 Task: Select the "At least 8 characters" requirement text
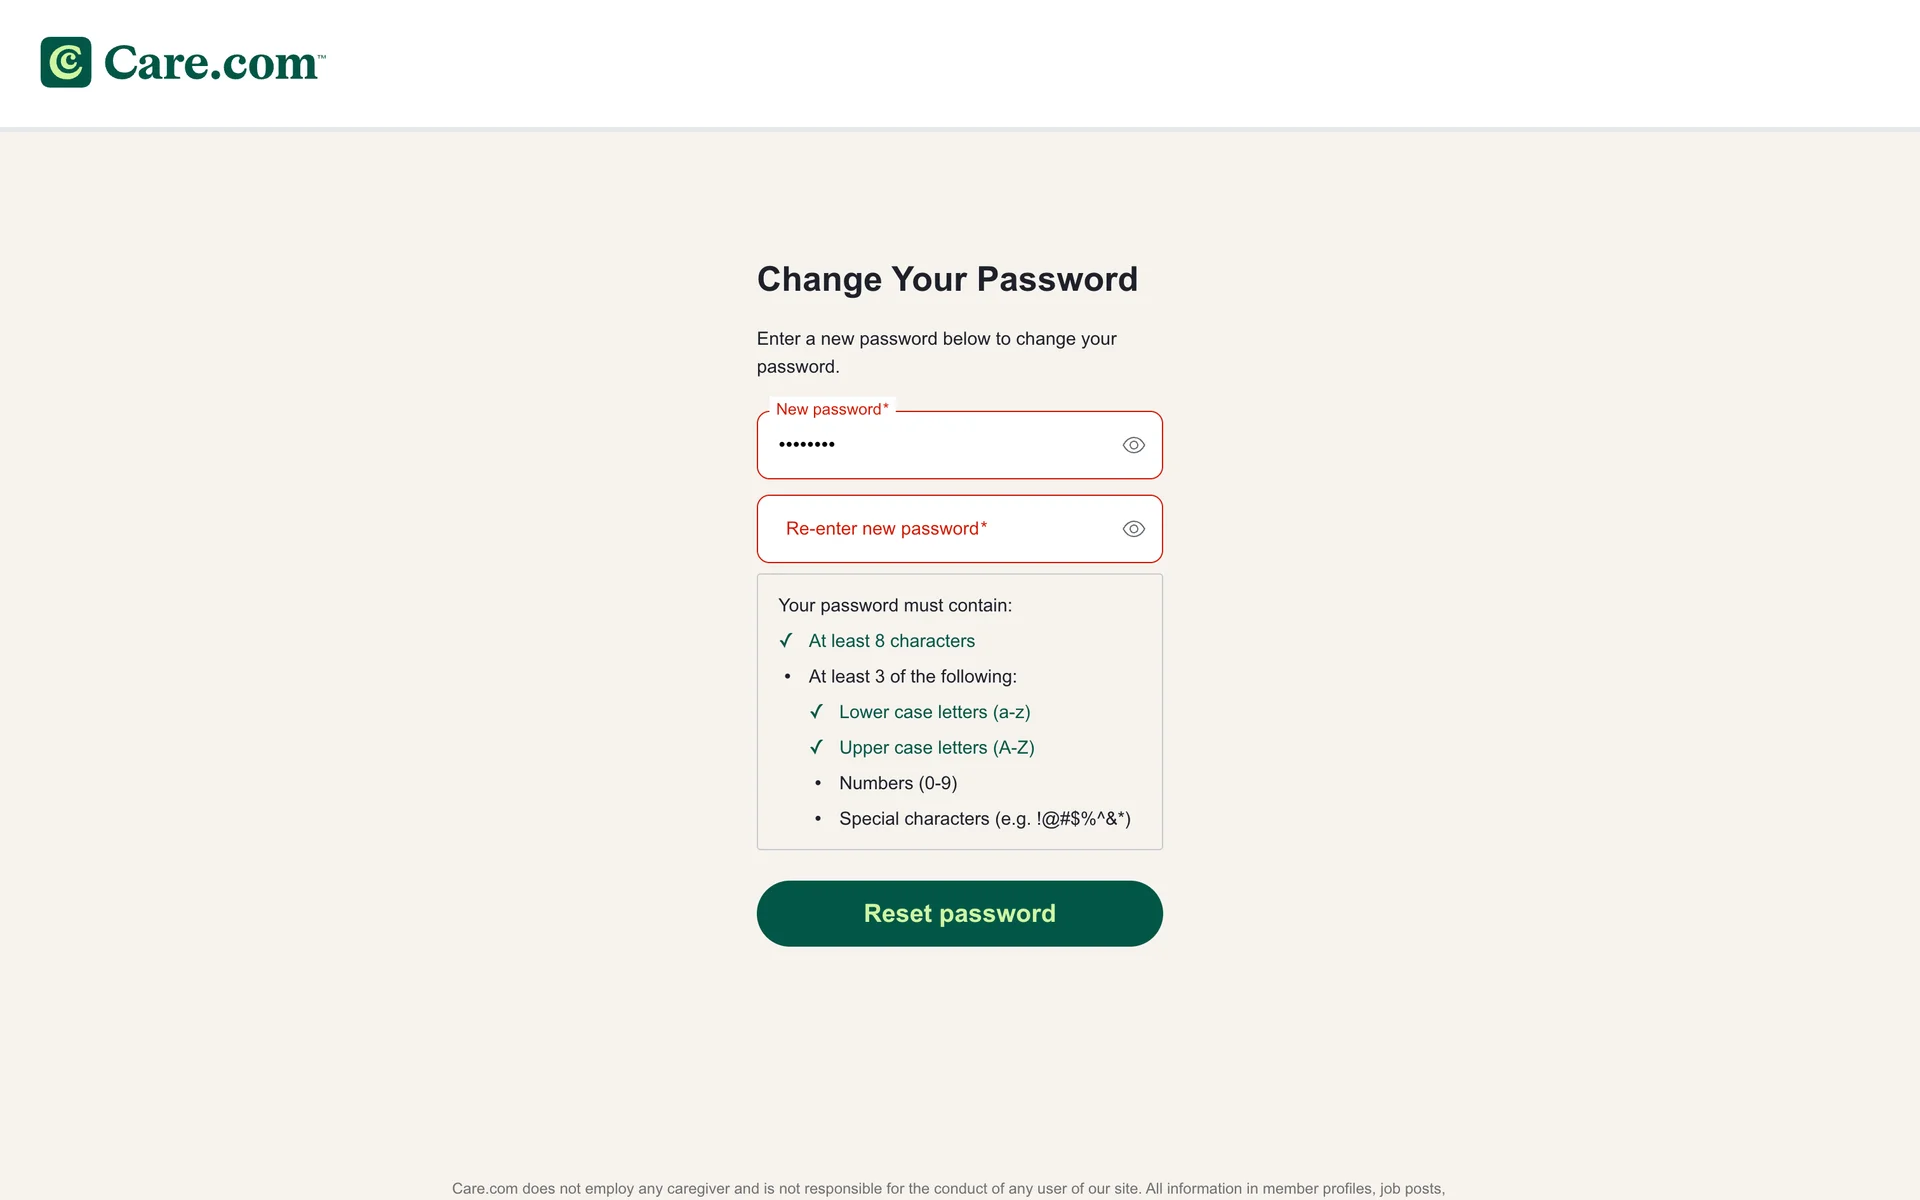pos(891,641)
